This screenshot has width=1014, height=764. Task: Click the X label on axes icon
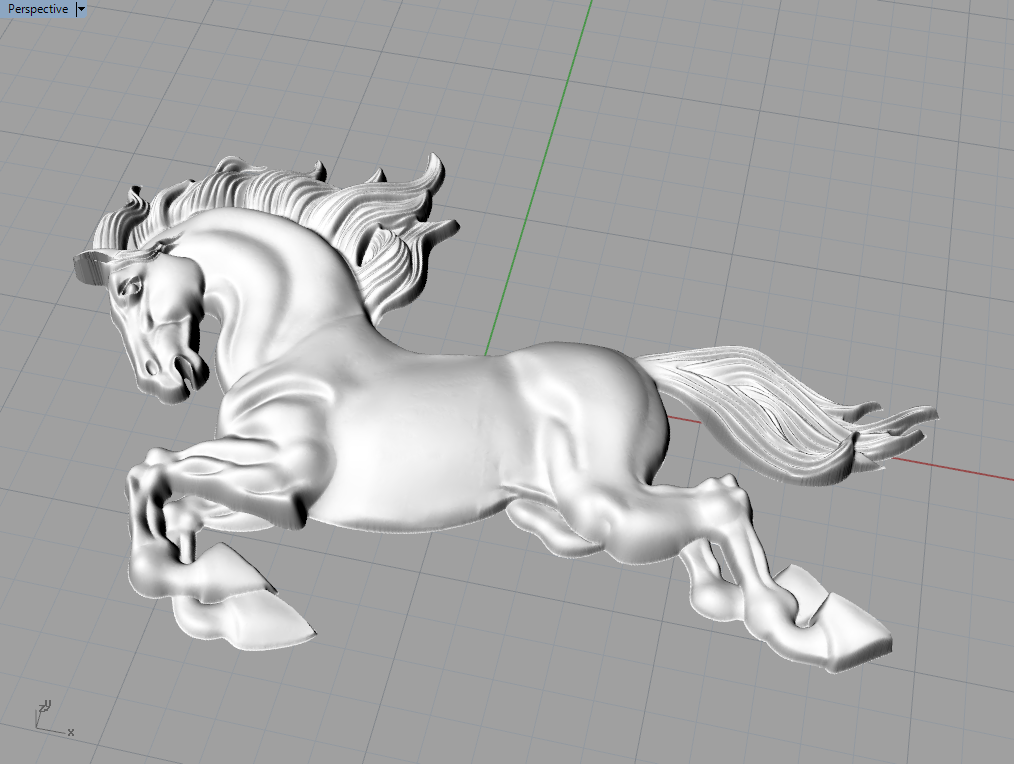pyautogui.click(x=70, y=733)
